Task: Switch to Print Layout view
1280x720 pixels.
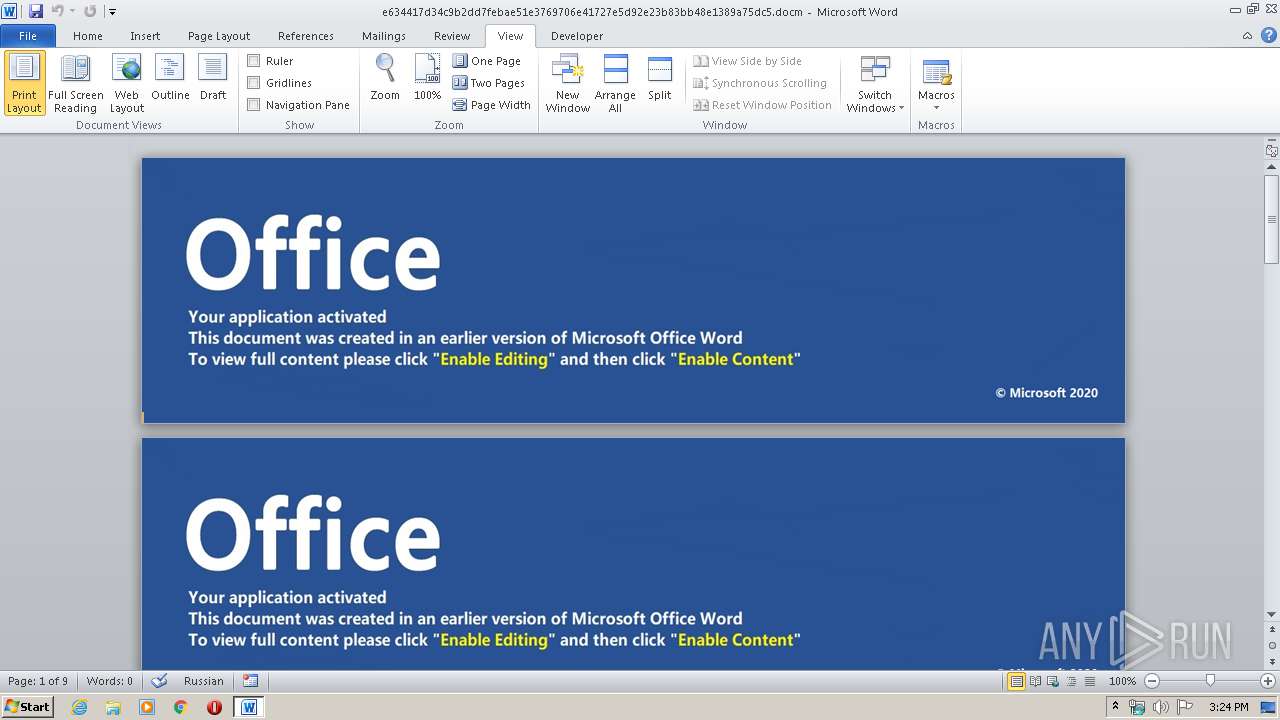Action: (24, 83)
